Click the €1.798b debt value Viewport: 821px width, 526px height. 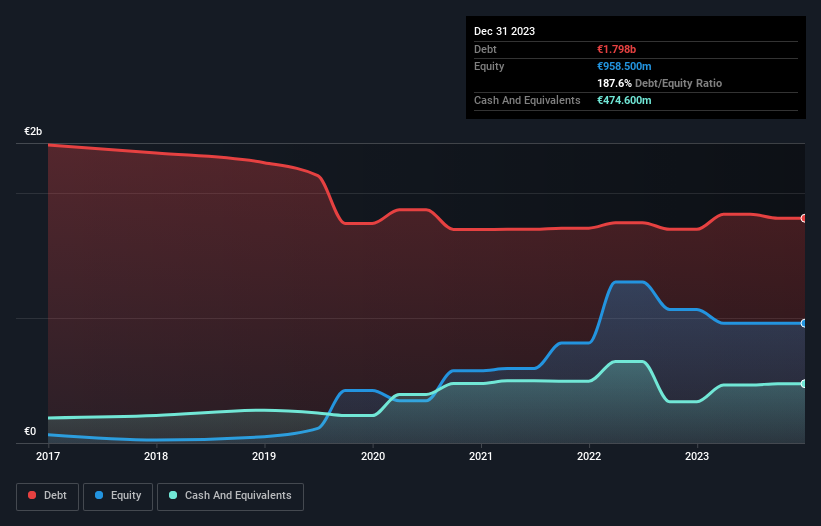coord(616,49)
